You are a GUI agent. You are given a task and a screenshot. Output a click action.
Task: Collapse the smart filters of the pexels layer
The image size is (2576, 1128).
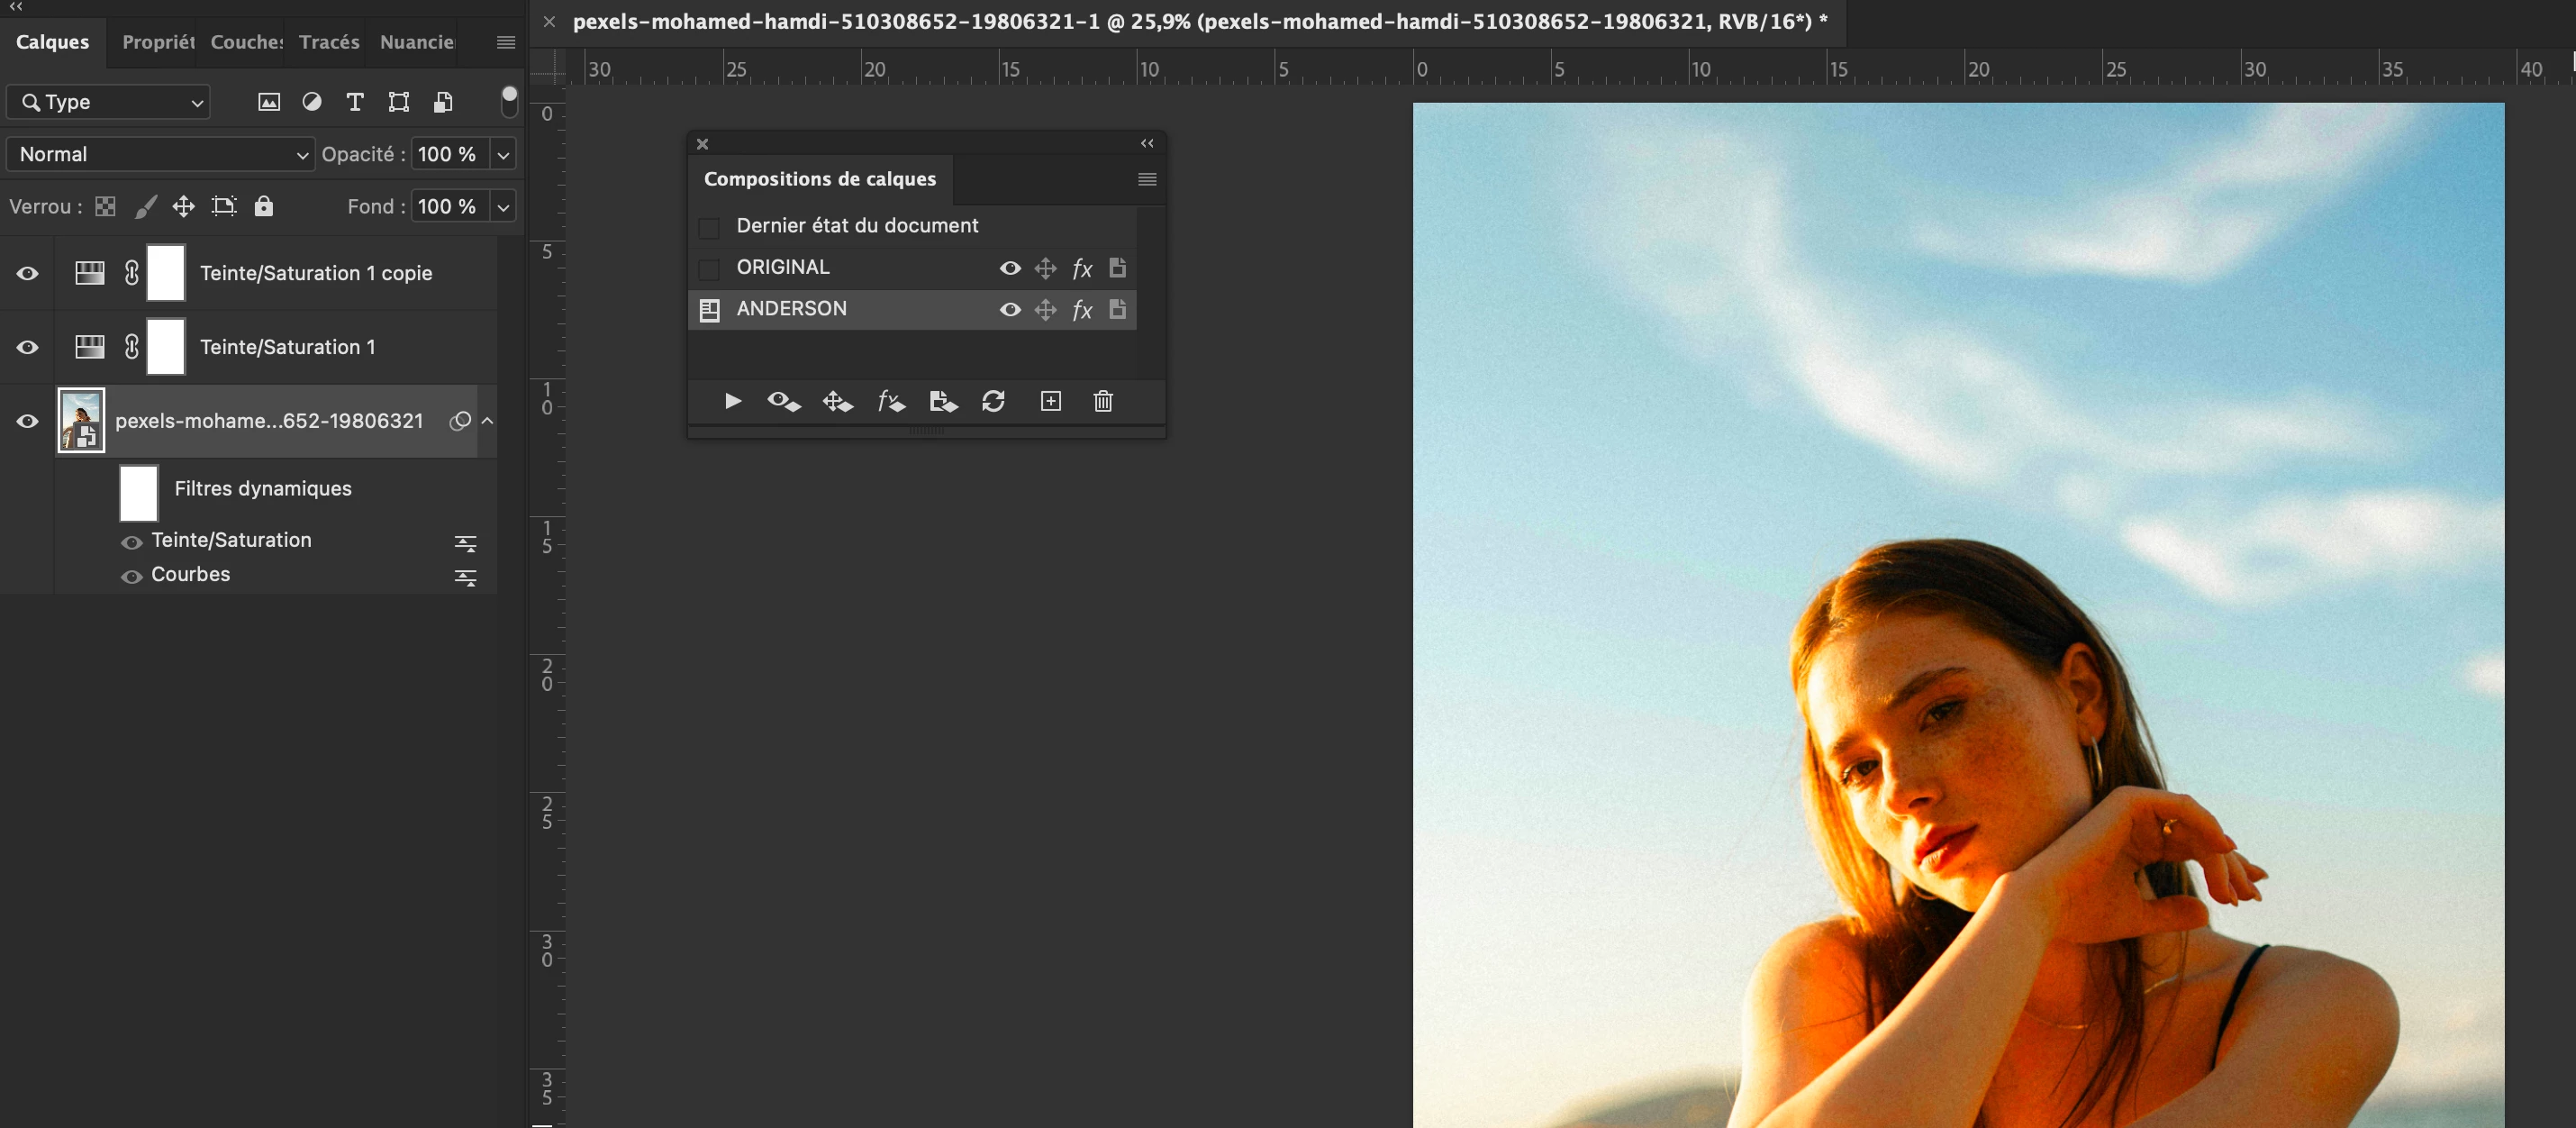tap(487, 421)
